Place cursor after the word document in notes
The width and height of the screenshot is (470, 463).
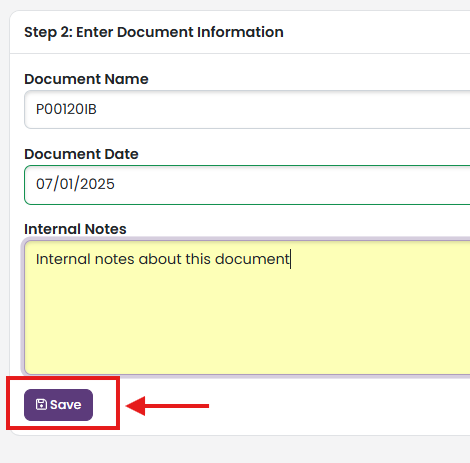pyautogui.click(x=290, y=259)
